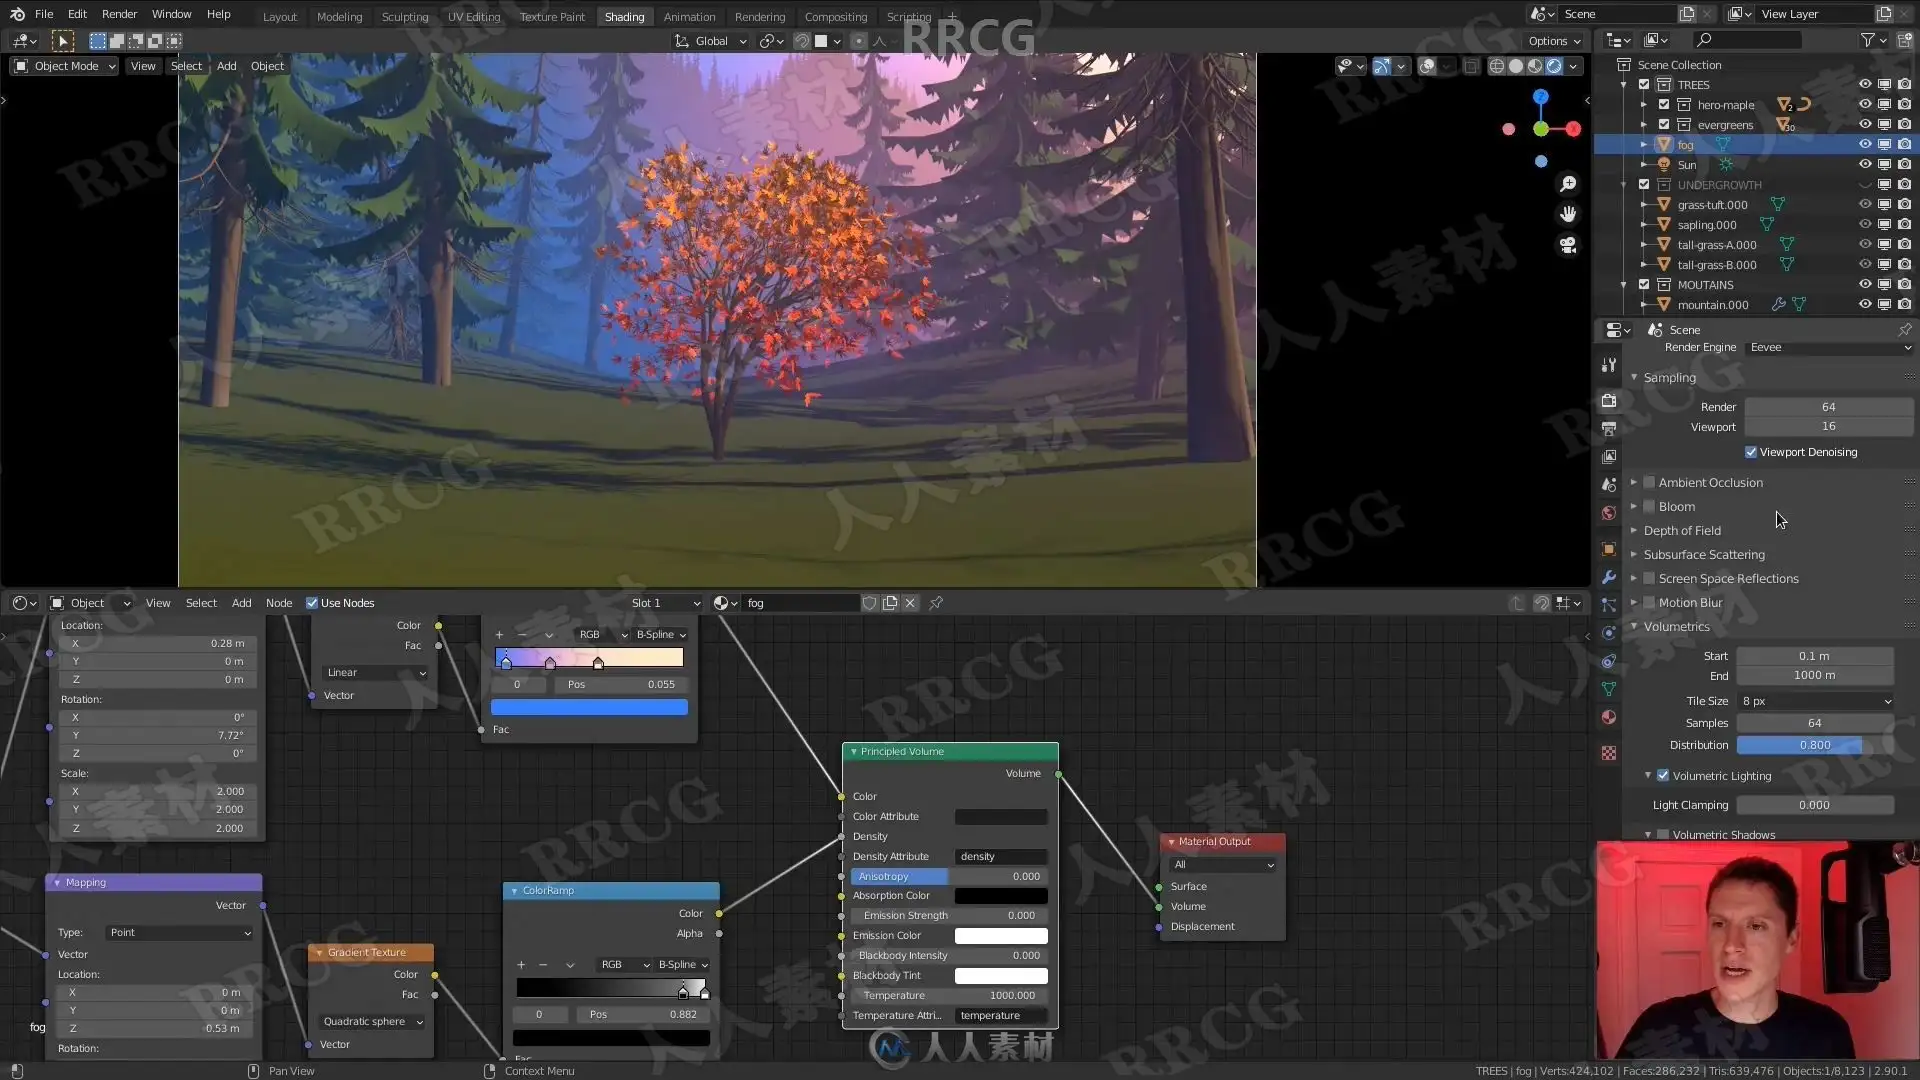Open Modifier properties wrench icon
This screenshot has height=1080, width=1920.
click(1609, 577)
